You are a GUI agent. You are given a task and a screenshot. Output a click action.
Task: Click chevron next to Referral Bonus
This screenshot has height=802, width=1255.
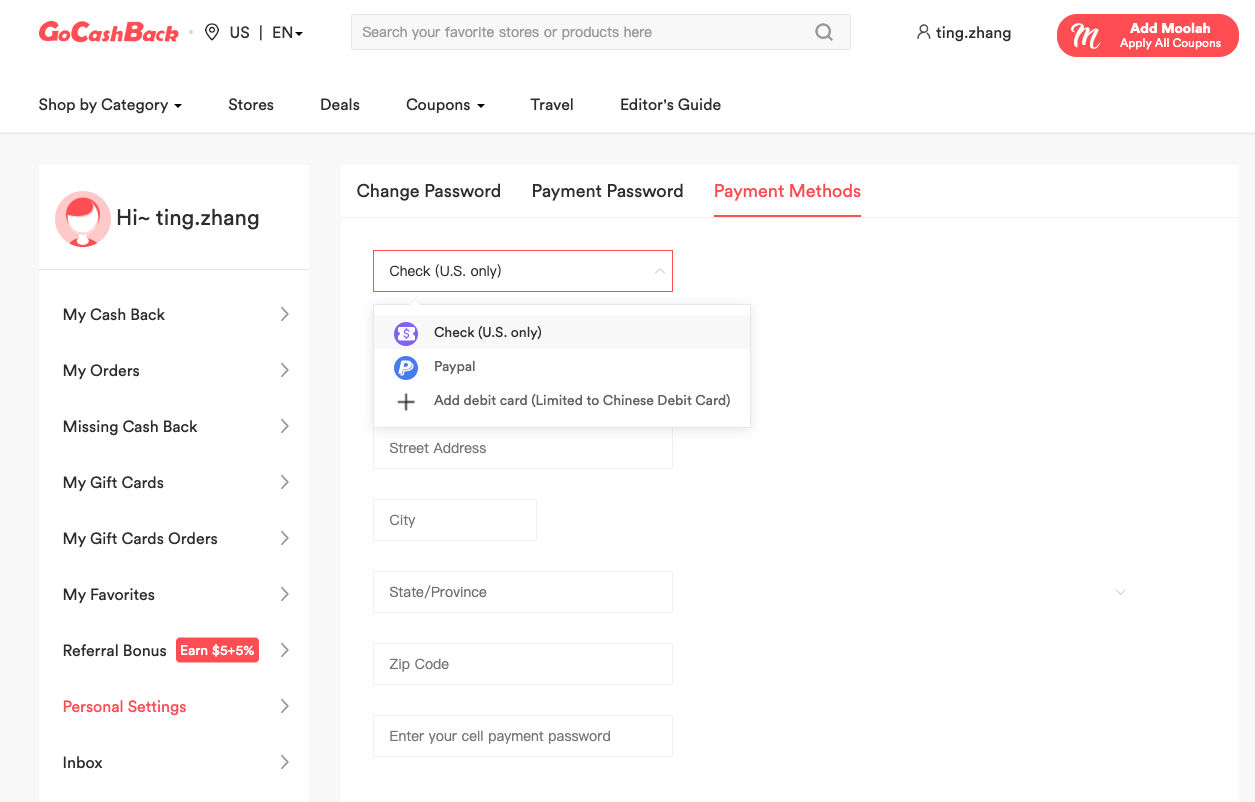click(x=284, y=650)
